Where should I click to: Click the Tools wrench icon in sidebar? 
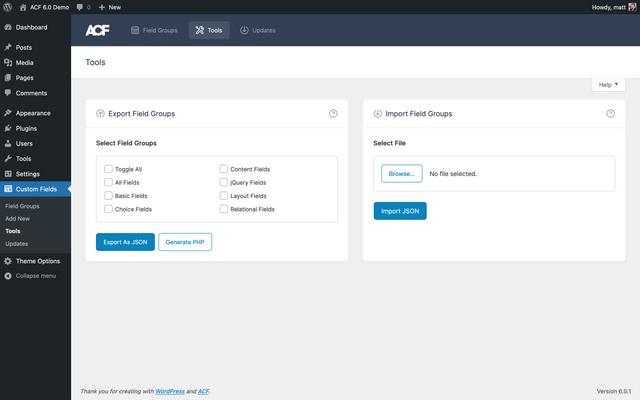point(8,158)
